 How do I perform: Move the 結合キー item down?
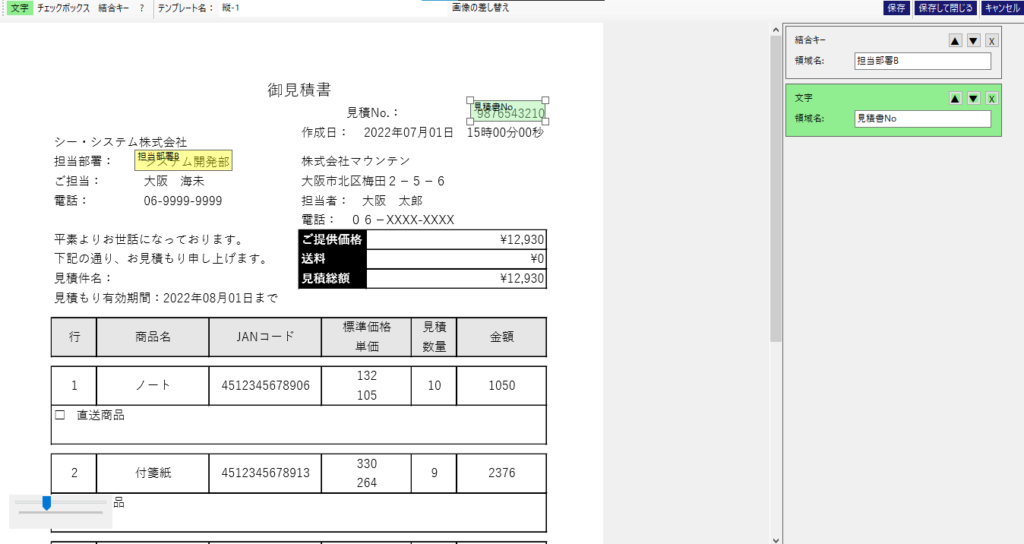pos(973,41)
